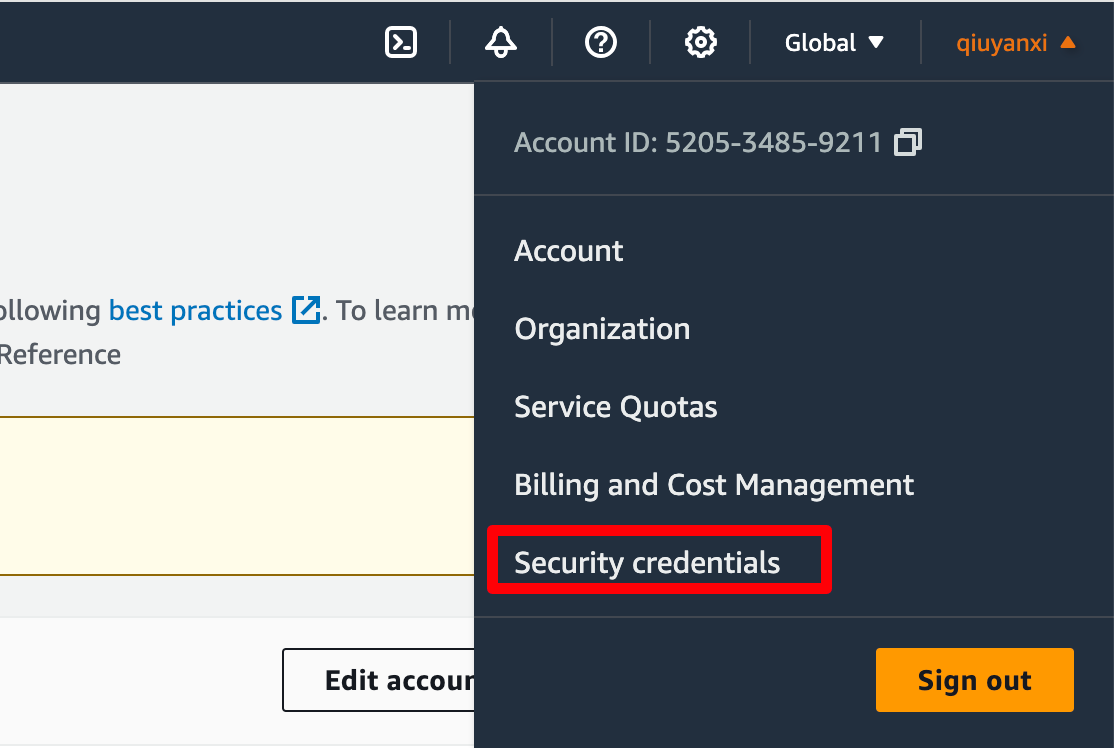Open the help question mark icon
Viewport: 1114px width, 748px height.
point(600,43)
